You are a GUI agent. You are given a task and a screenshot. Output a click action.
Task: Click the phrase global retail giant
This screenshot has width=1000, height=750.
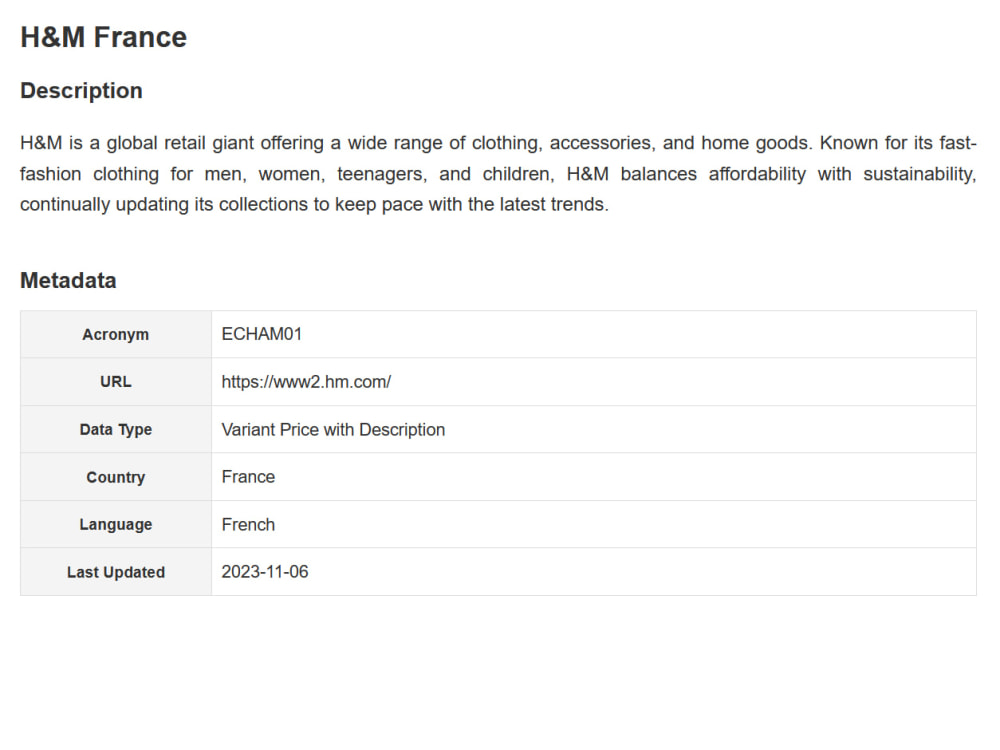point(180,143)
